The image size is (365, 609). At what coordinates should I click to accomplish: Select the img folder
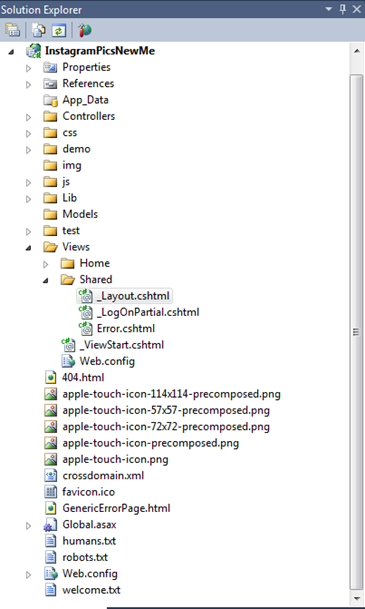coord(71,165)
